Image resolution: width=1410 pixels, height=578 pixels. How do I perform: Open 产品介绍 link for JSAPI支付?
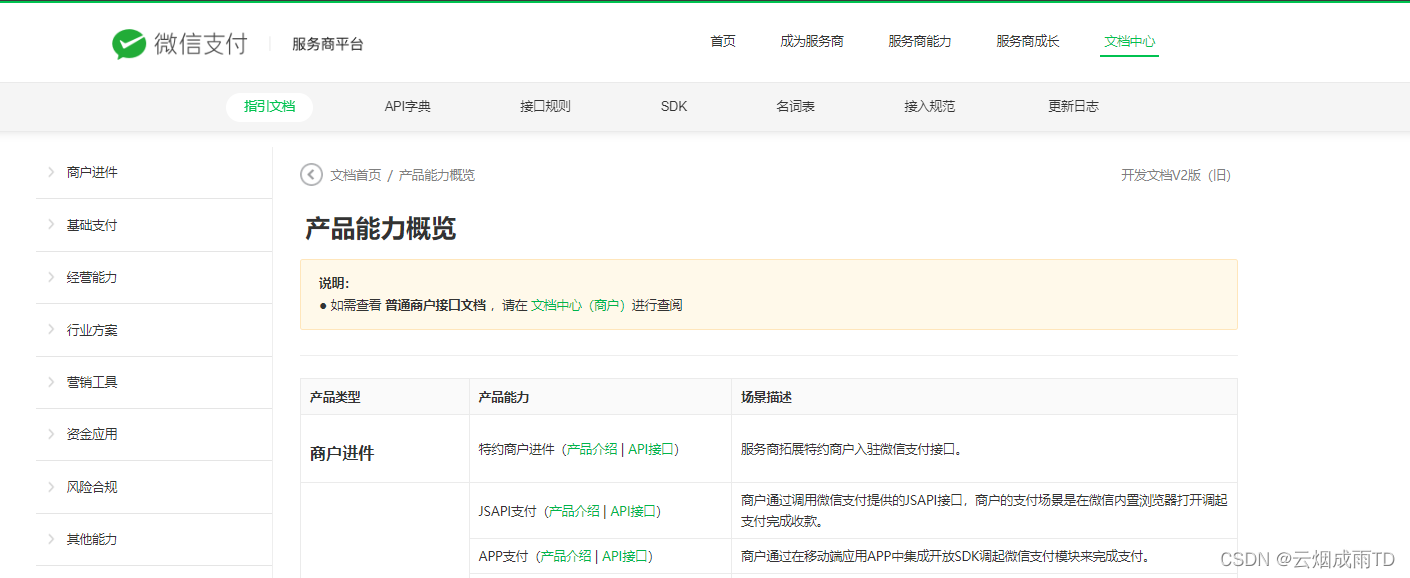click(574, 511)
